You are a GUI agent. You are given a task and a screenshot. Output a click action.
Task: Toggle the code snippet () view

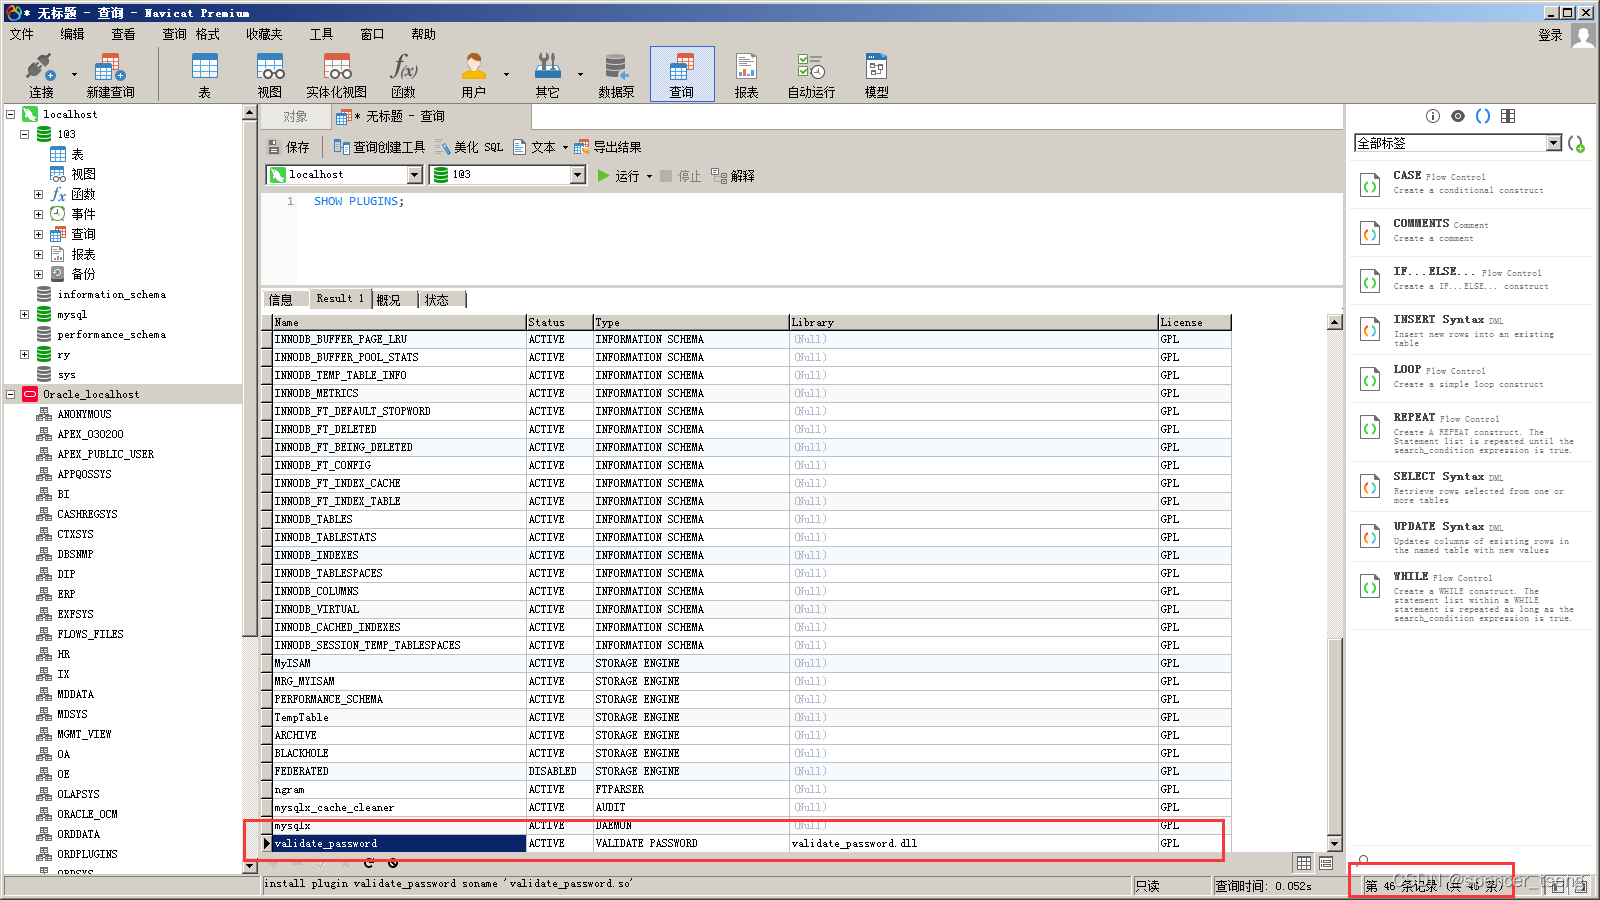pyautogui.click(x=1483, y=115)
